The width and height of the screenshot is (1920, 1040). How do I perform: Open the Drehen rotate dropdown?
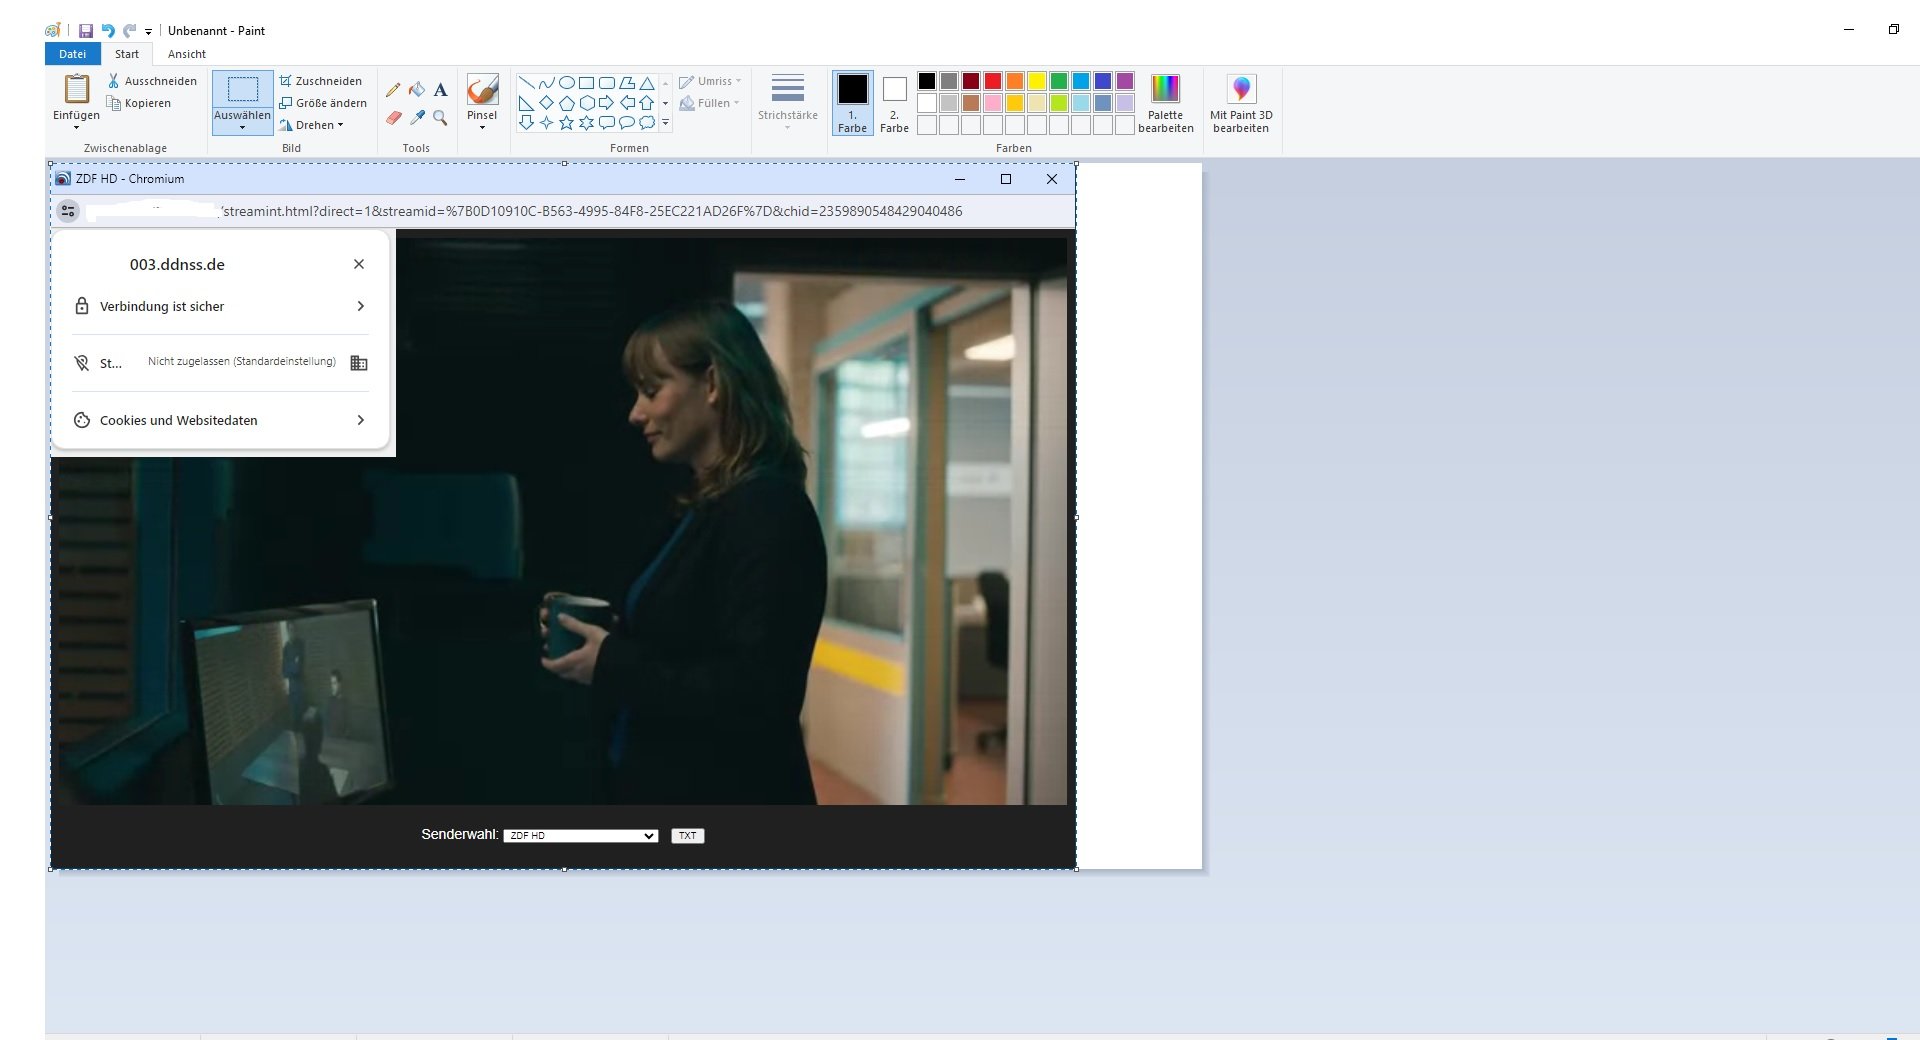(313, 125)
